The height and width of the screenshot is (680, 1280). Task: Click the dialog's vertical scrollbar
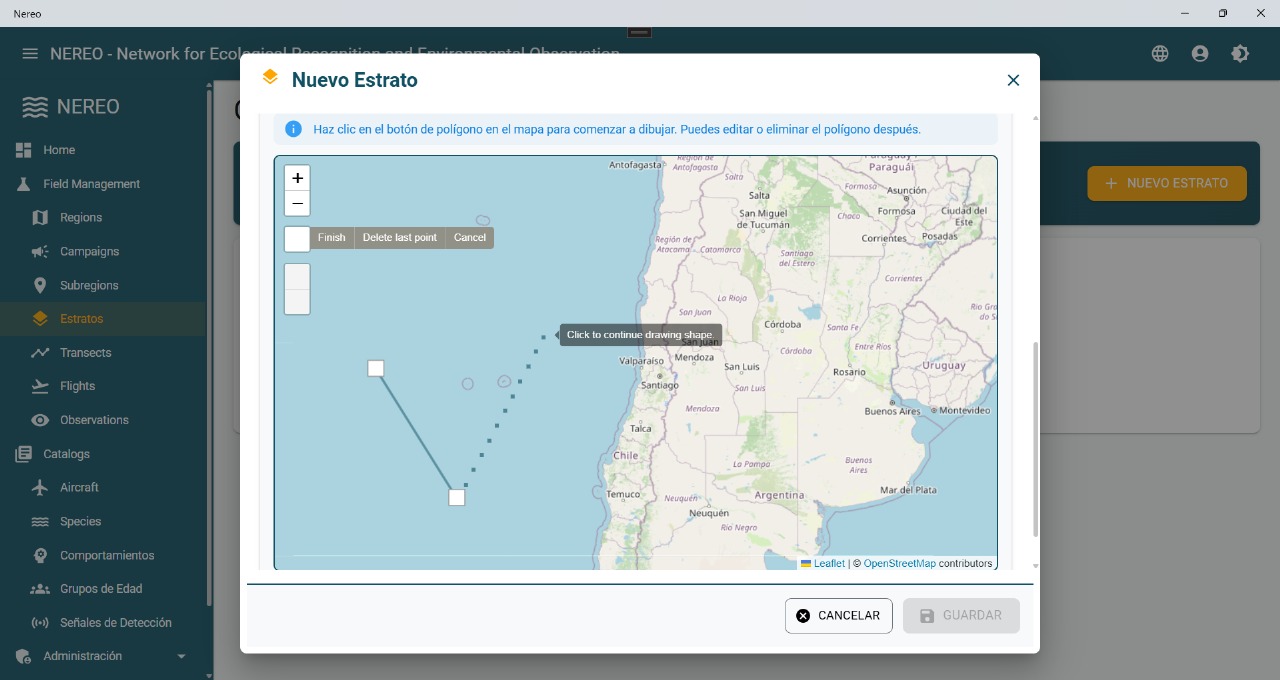point(1035,440)
